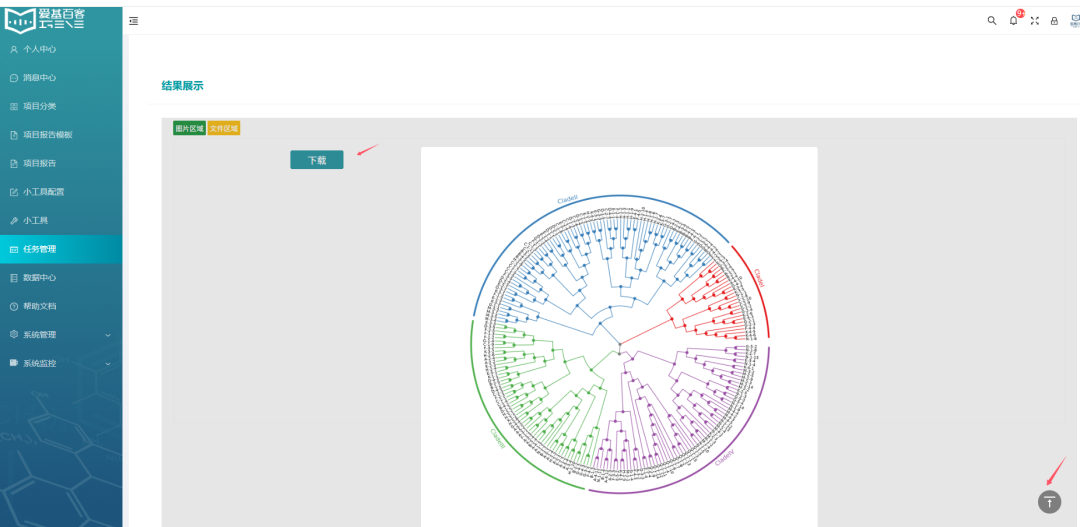1080x527 pixels.
Task: Click the 数据中心 icon
Action: click(14, 278)
